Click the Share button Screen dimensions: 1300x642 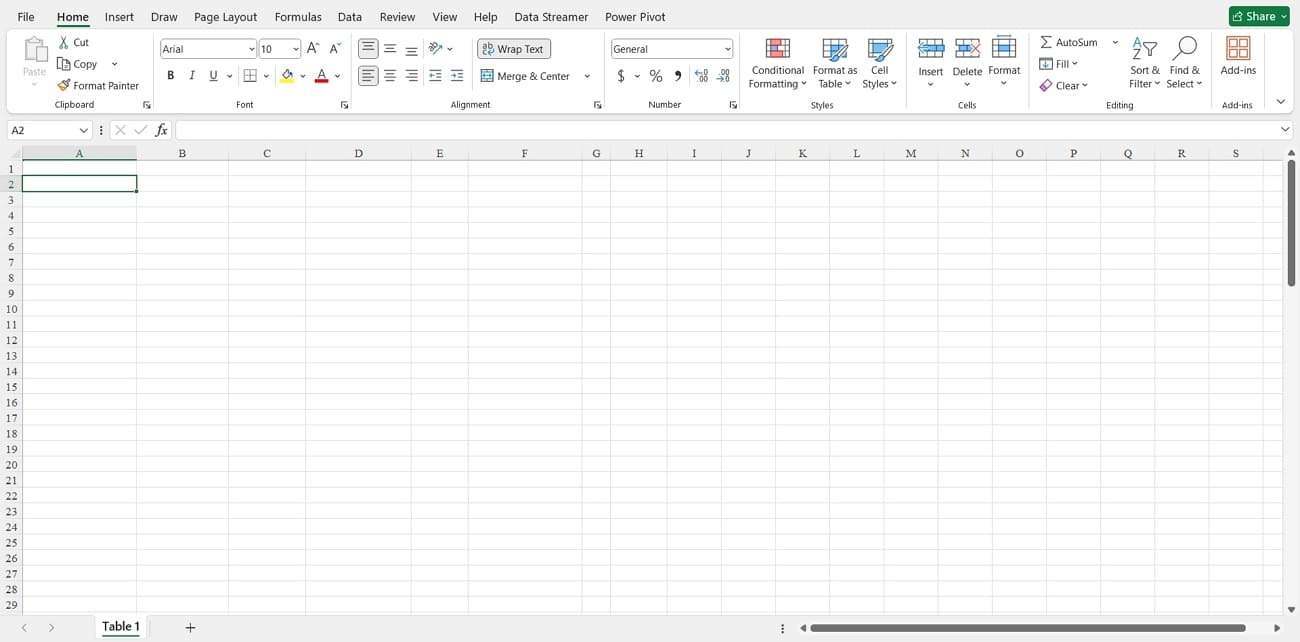[1258, 16]
